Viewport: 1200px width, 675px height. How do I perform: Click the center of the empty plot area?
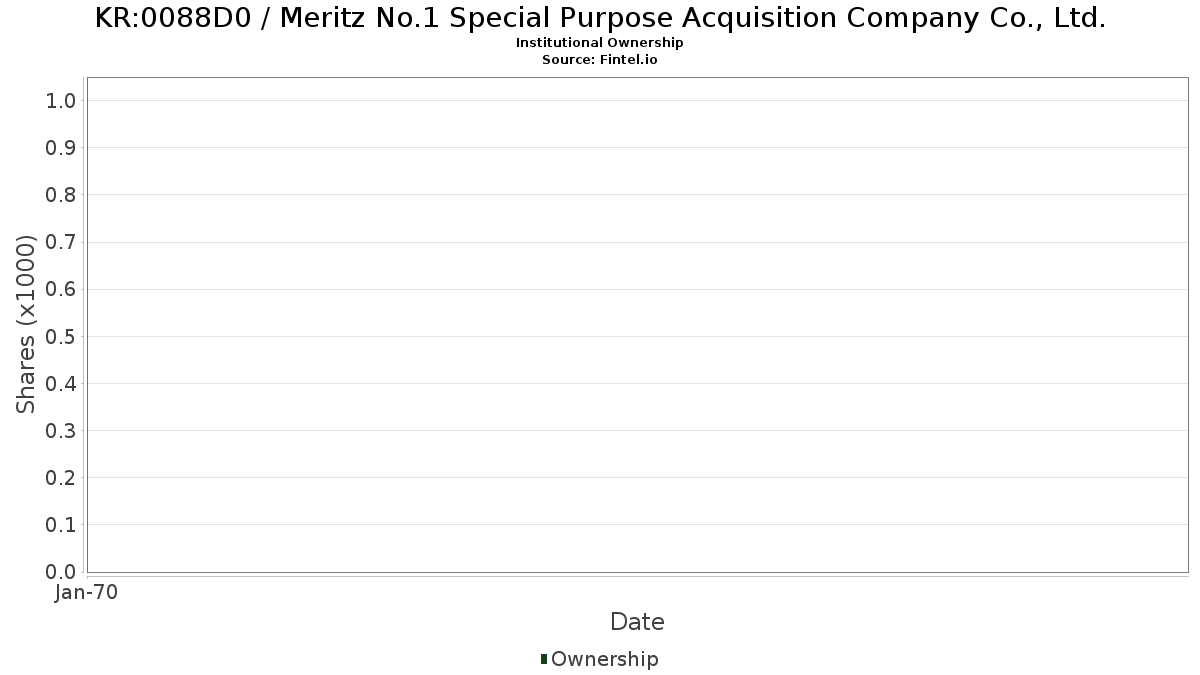coord(637,325)
